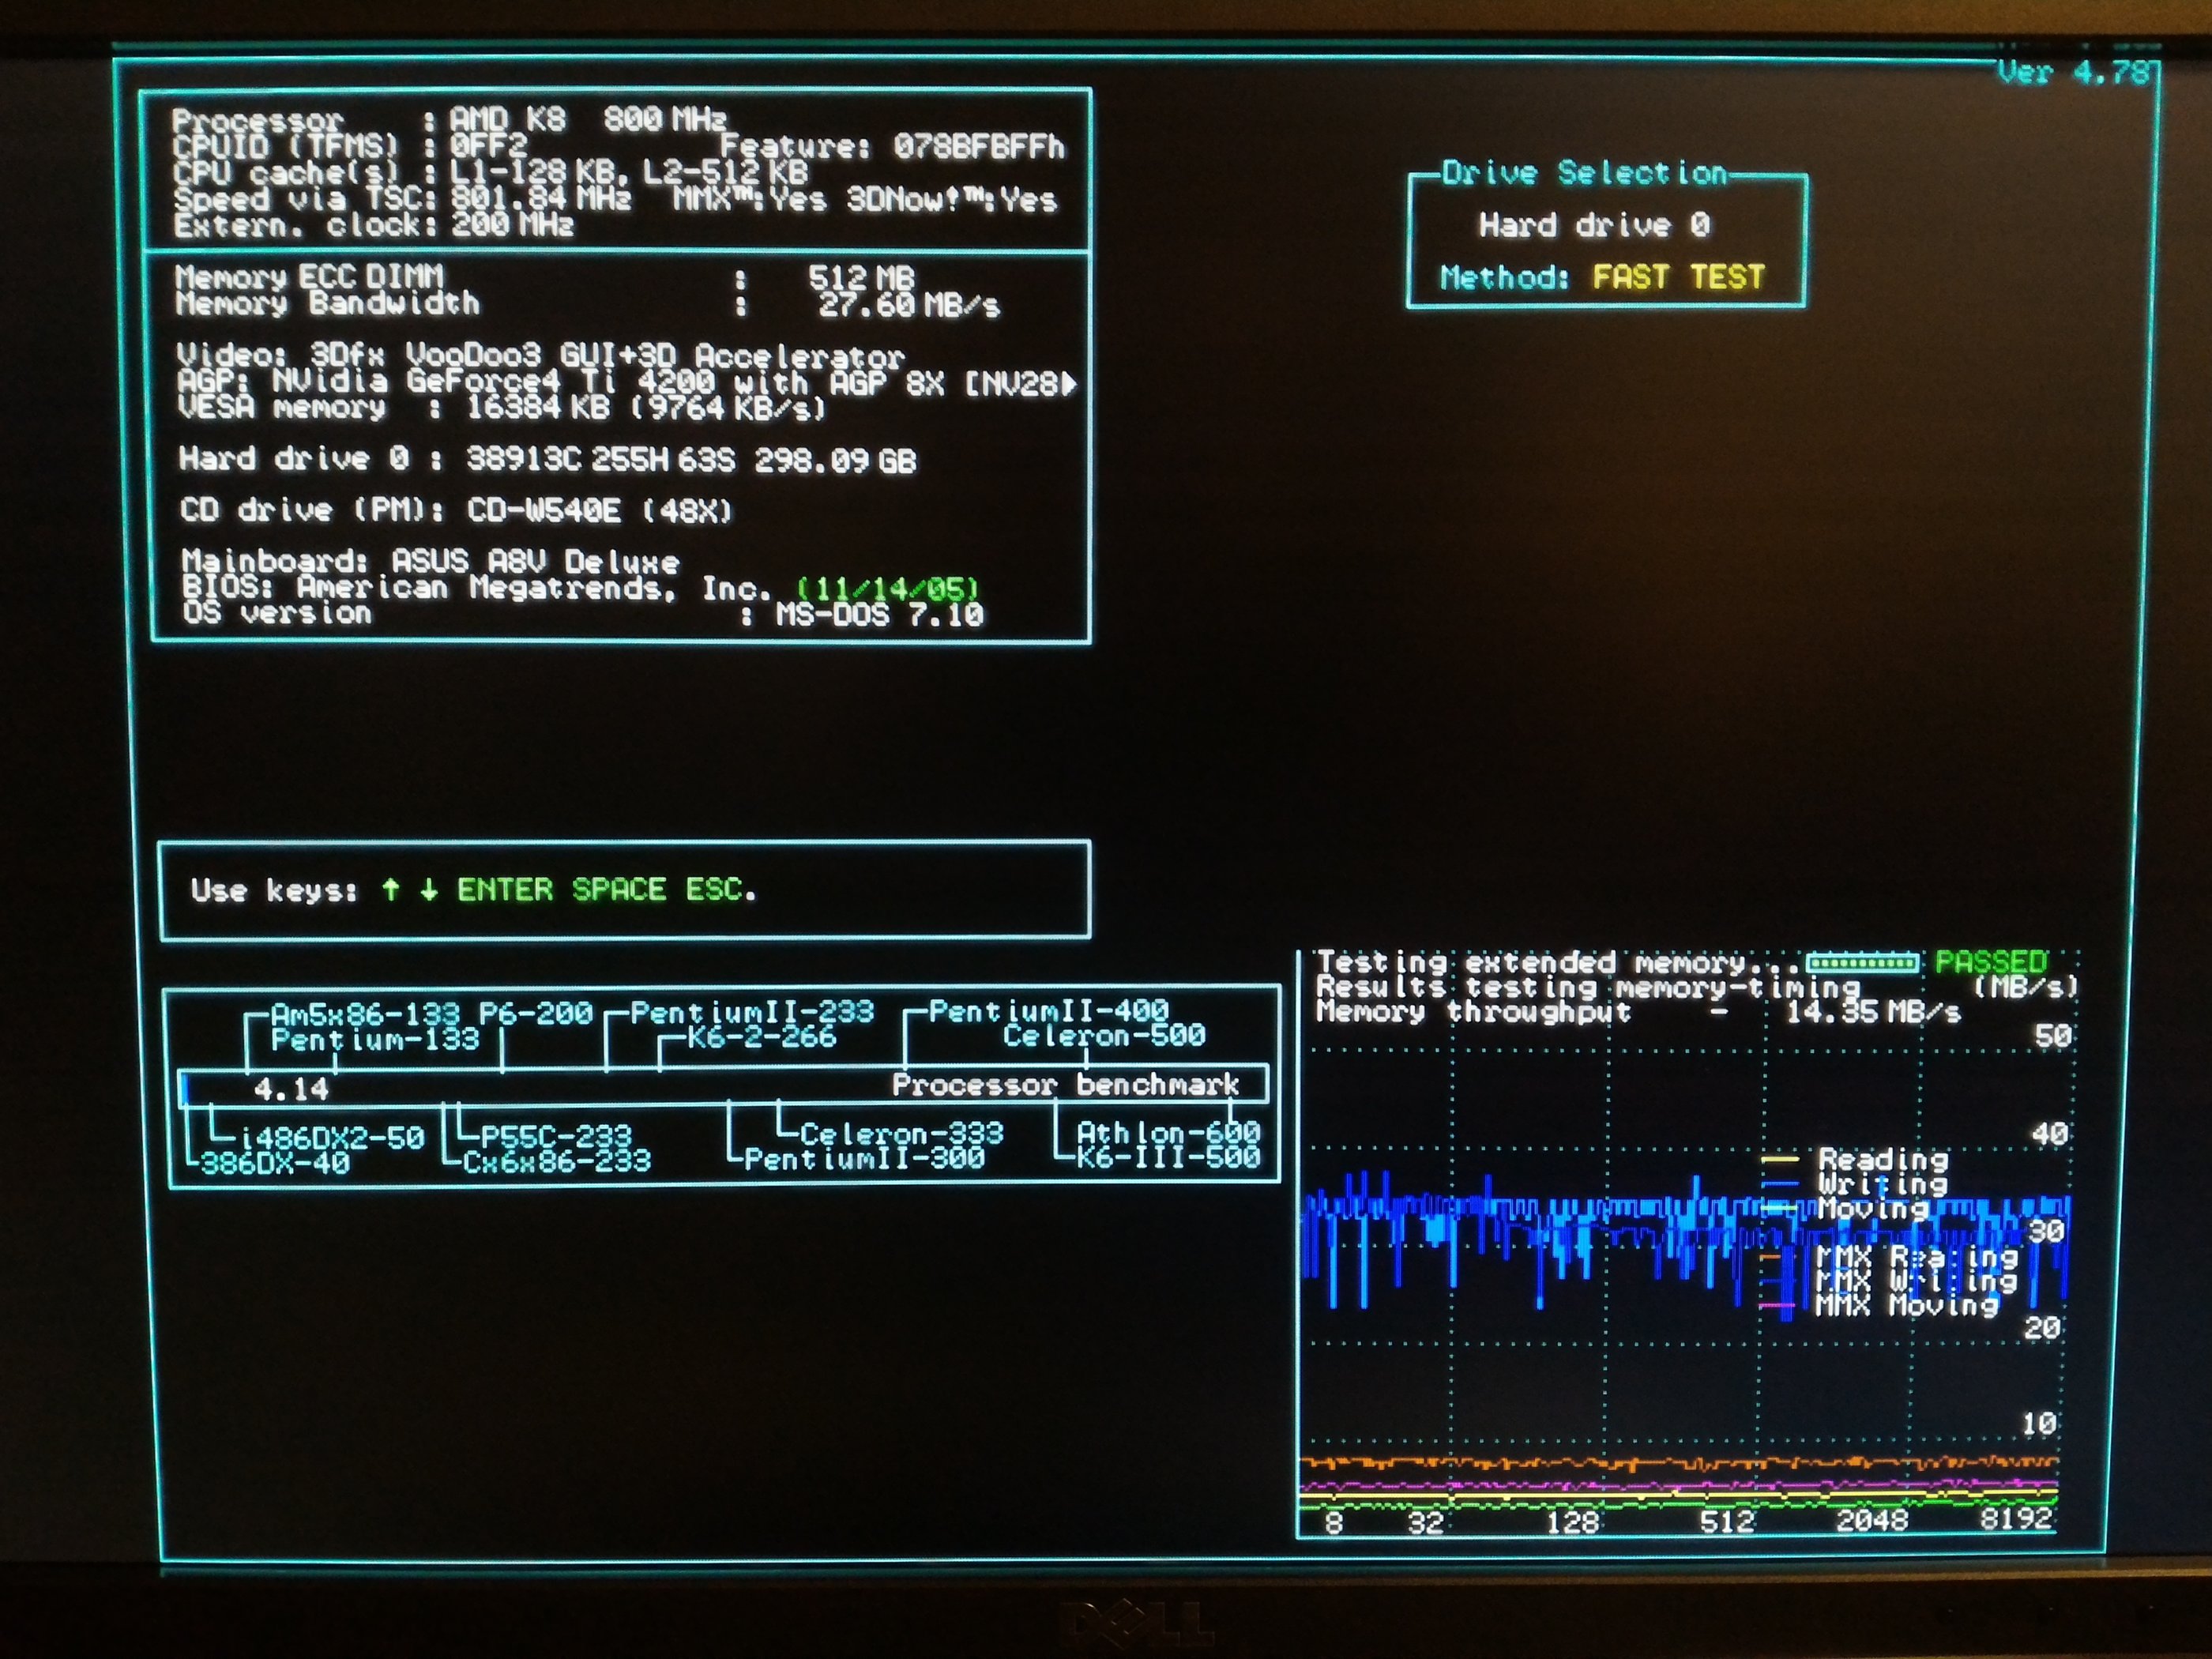Click the down arrow key hint
This screenshot has width=2212, height=1659.
click(x=429, y=889)
